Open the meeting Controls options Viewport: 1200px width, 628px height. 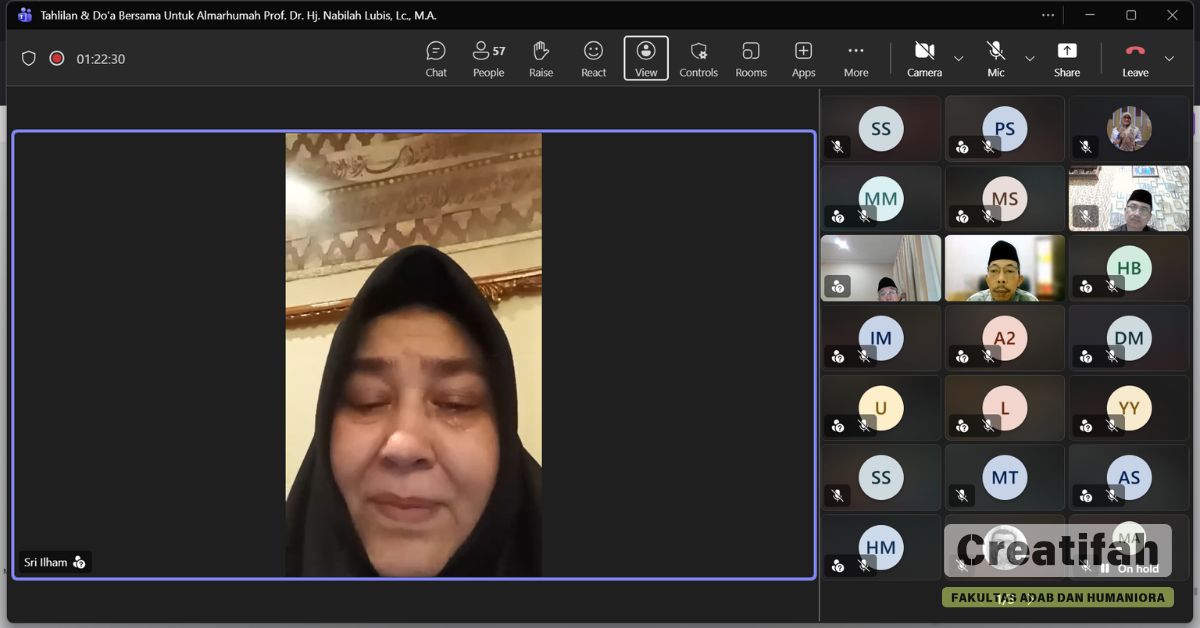pos(698,58)
